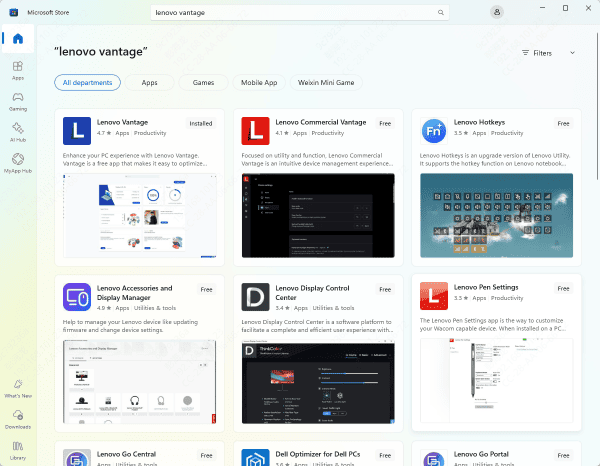Viewport: 600px width, 466px height.
Task: Click the Lenovo Go Portal icon
Action: coord(434,458)
